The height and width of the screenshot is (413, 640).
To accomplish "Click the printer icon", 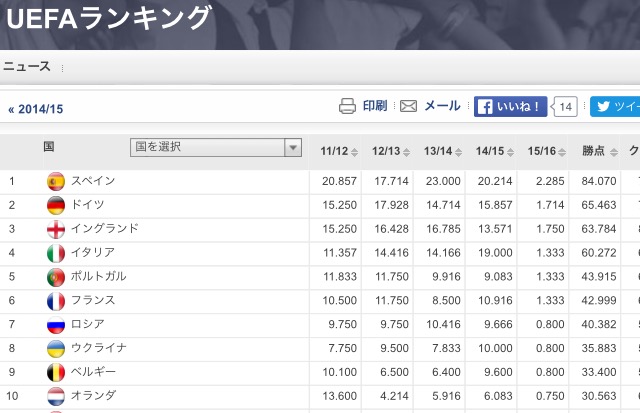I will pos(347,106).
